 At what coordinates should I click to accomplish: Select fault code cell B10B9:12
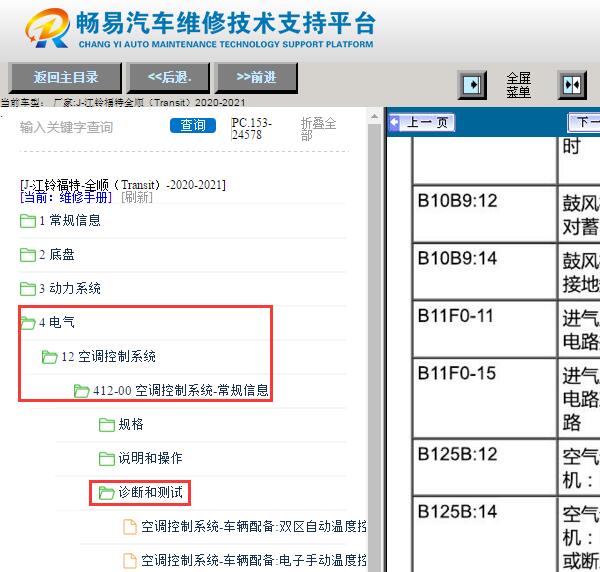point(484,214)
